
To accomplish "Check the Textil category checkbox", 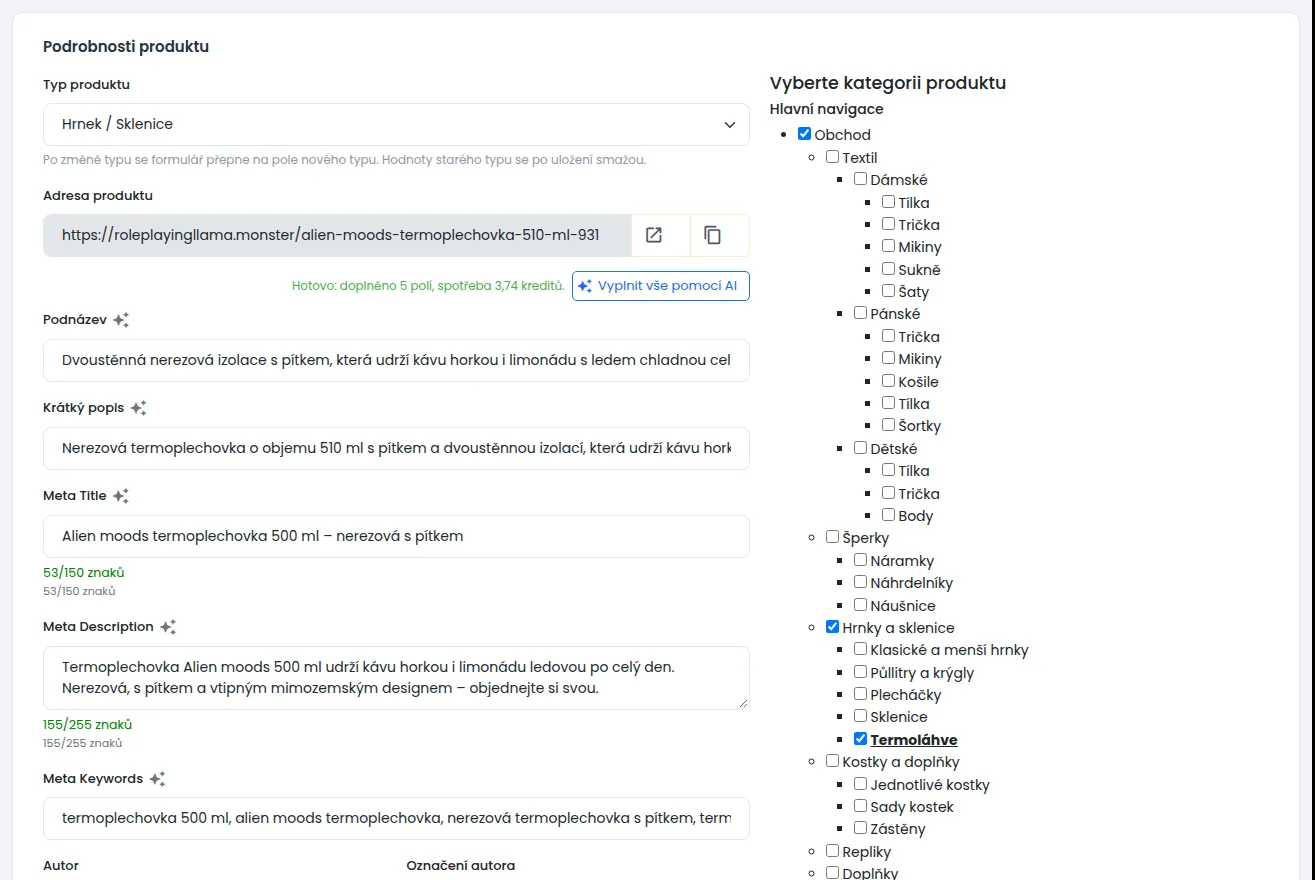I will click(832, 157).
